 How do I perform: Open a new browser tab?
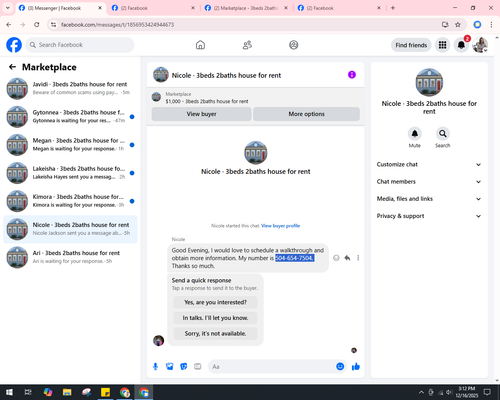393,8
